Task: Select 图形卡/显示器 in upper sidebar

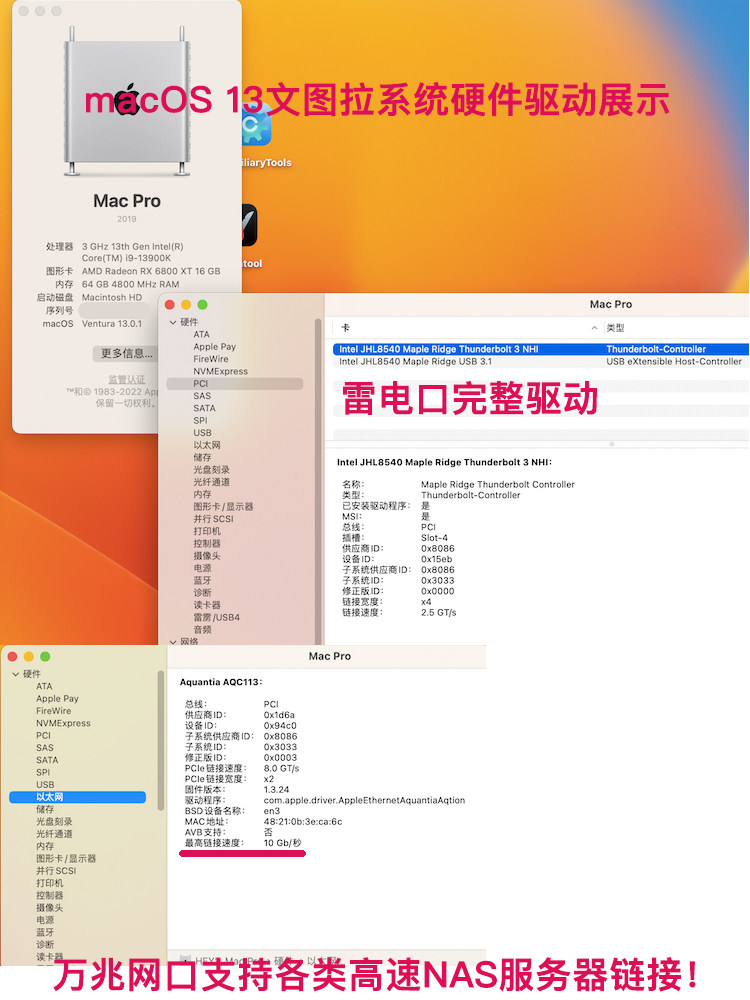Action: click(223, 506)
